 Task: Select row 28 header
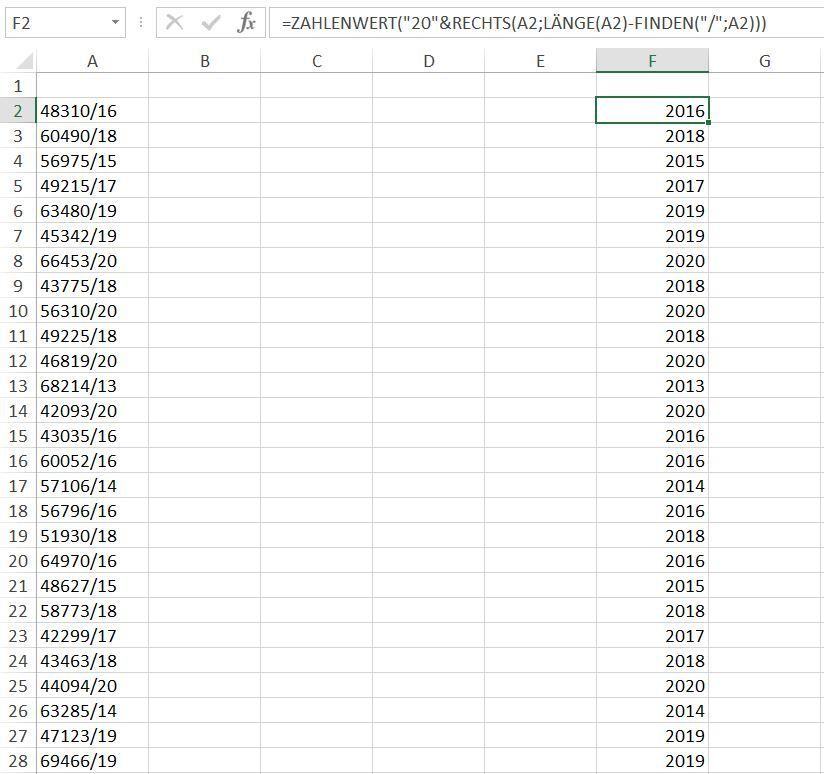pyautogui.click(x=18, y=760)
